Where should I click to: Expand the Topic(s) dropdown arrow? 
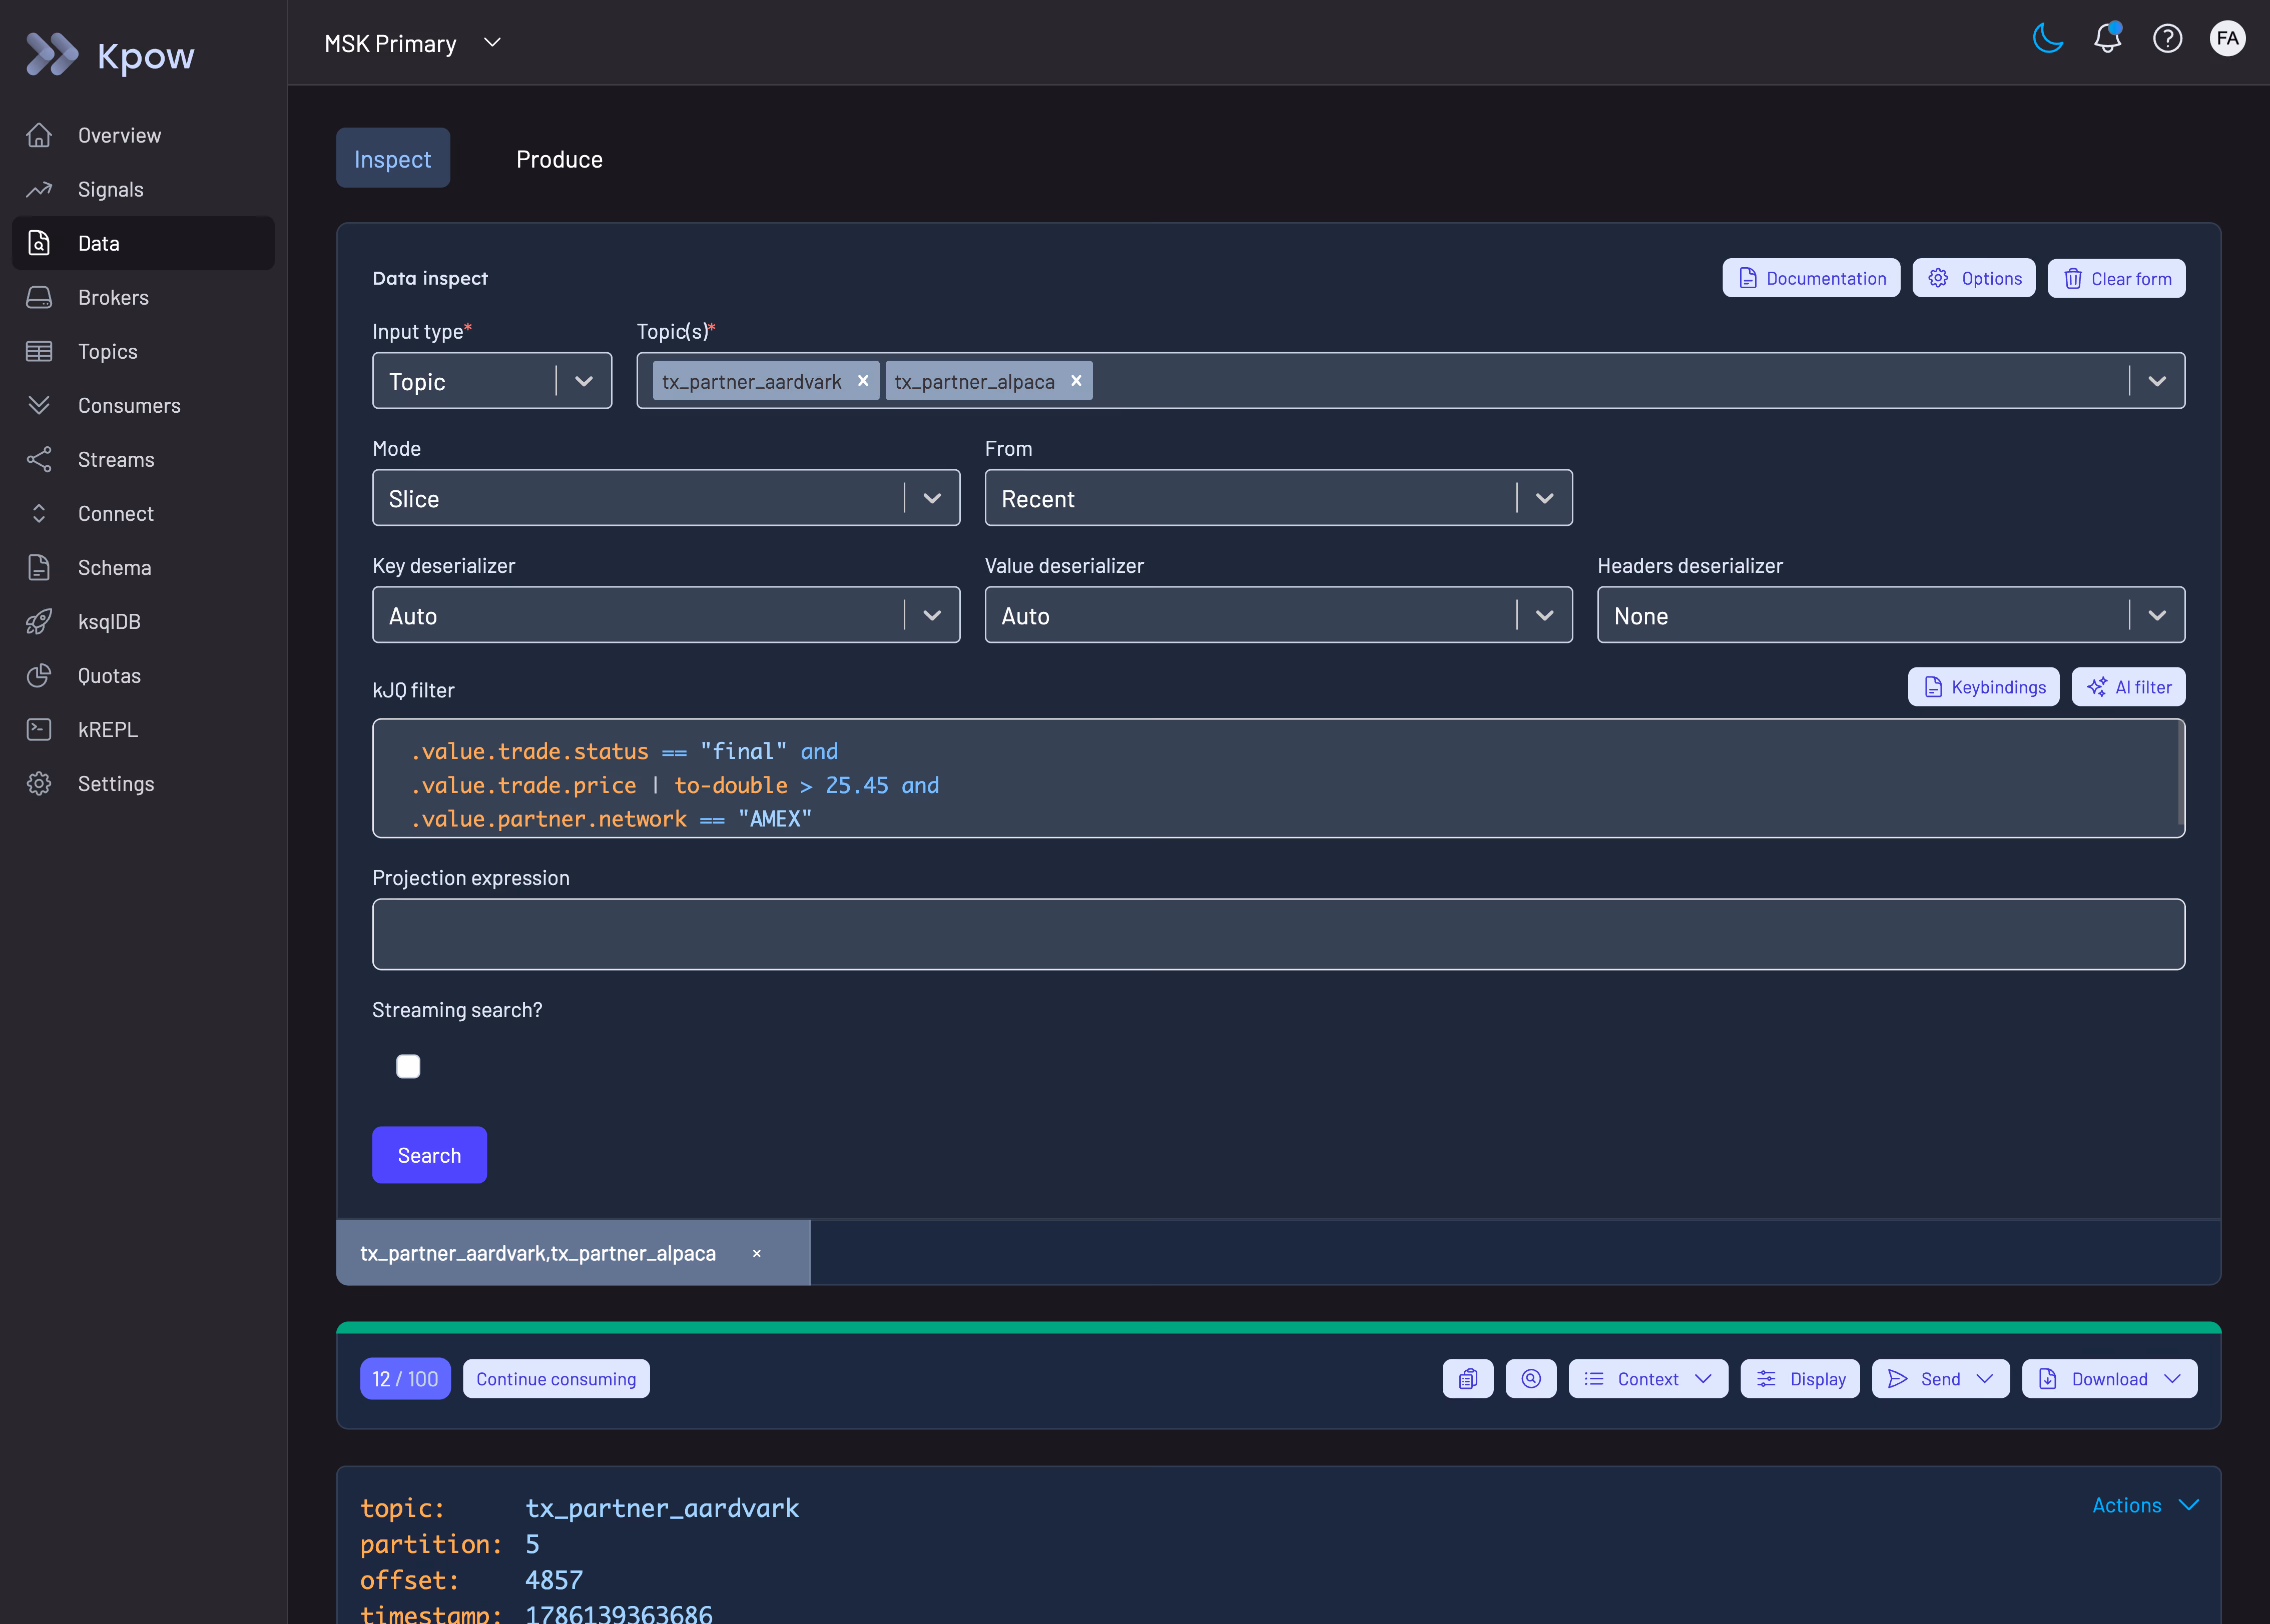pos(2158,381)
